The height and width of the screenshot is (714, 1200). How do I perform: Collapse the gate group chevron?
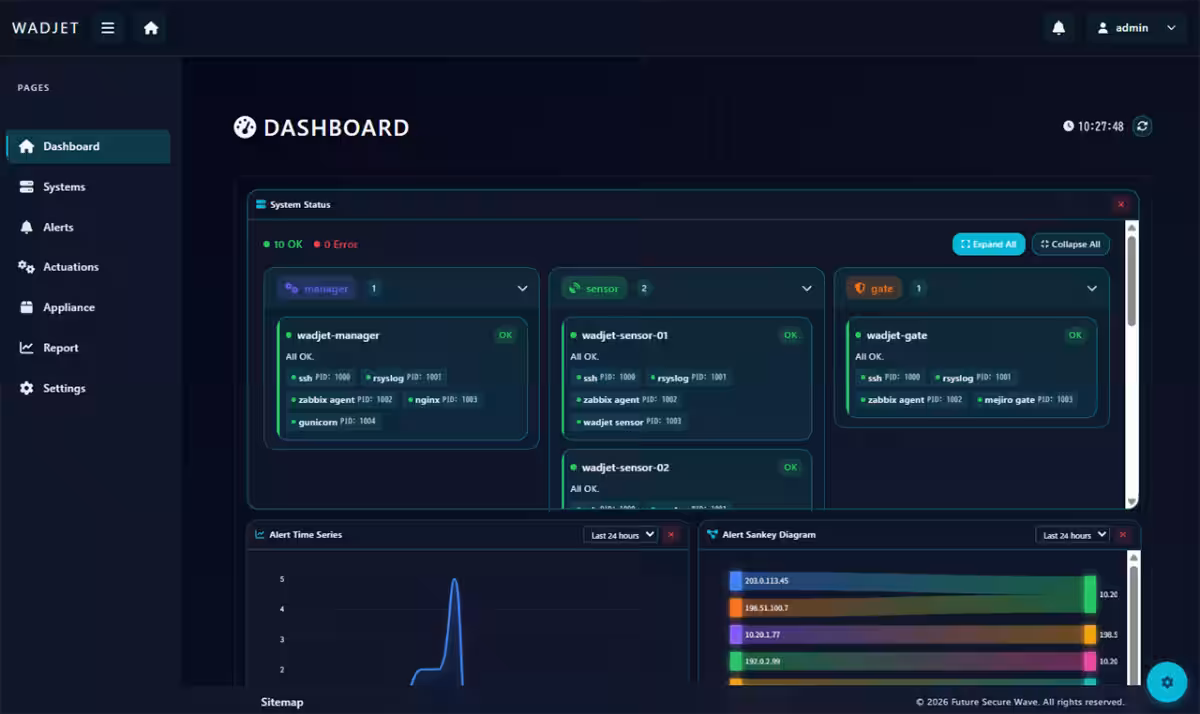coord(1092,288)
